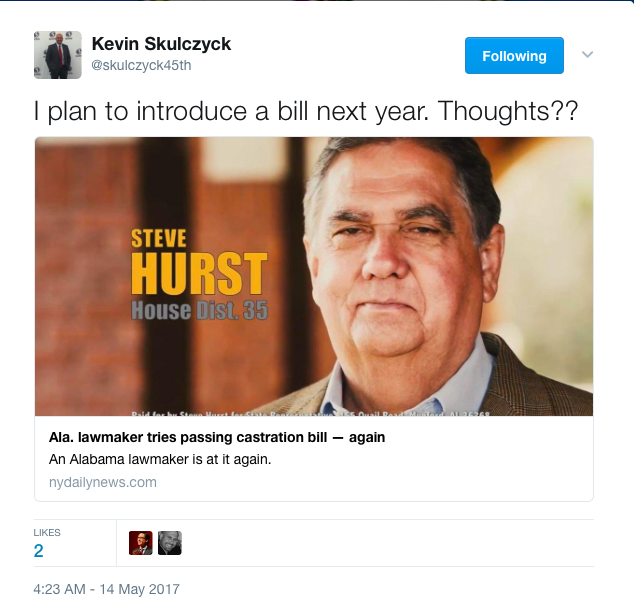View second liker's grayscale avatar
Image resolution: width=634 pixels, height=600 pixels.
[x=170, y=543]
